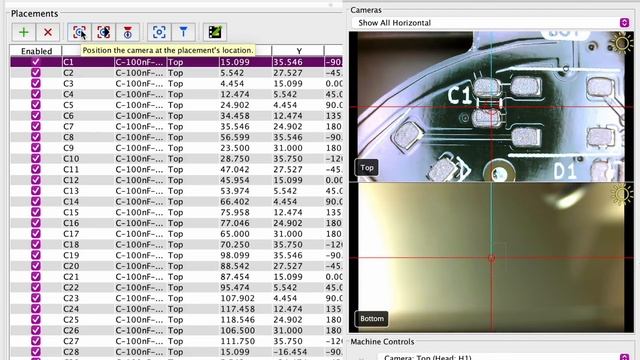
Task: Select placement ID C10
Action: coord(71,158)
